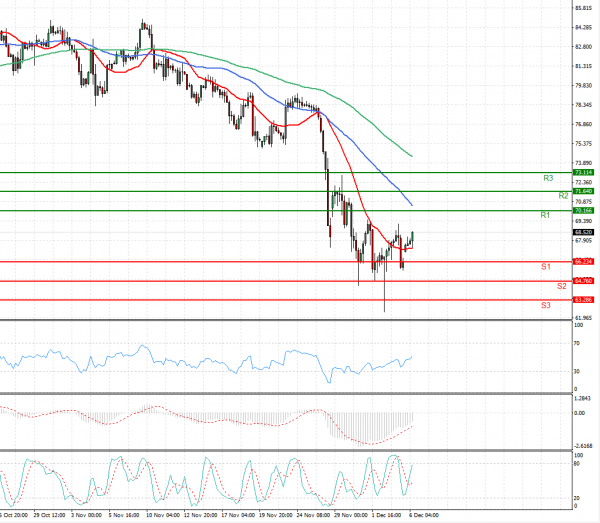Select the 66.234 red price tag

click(584, 261)
